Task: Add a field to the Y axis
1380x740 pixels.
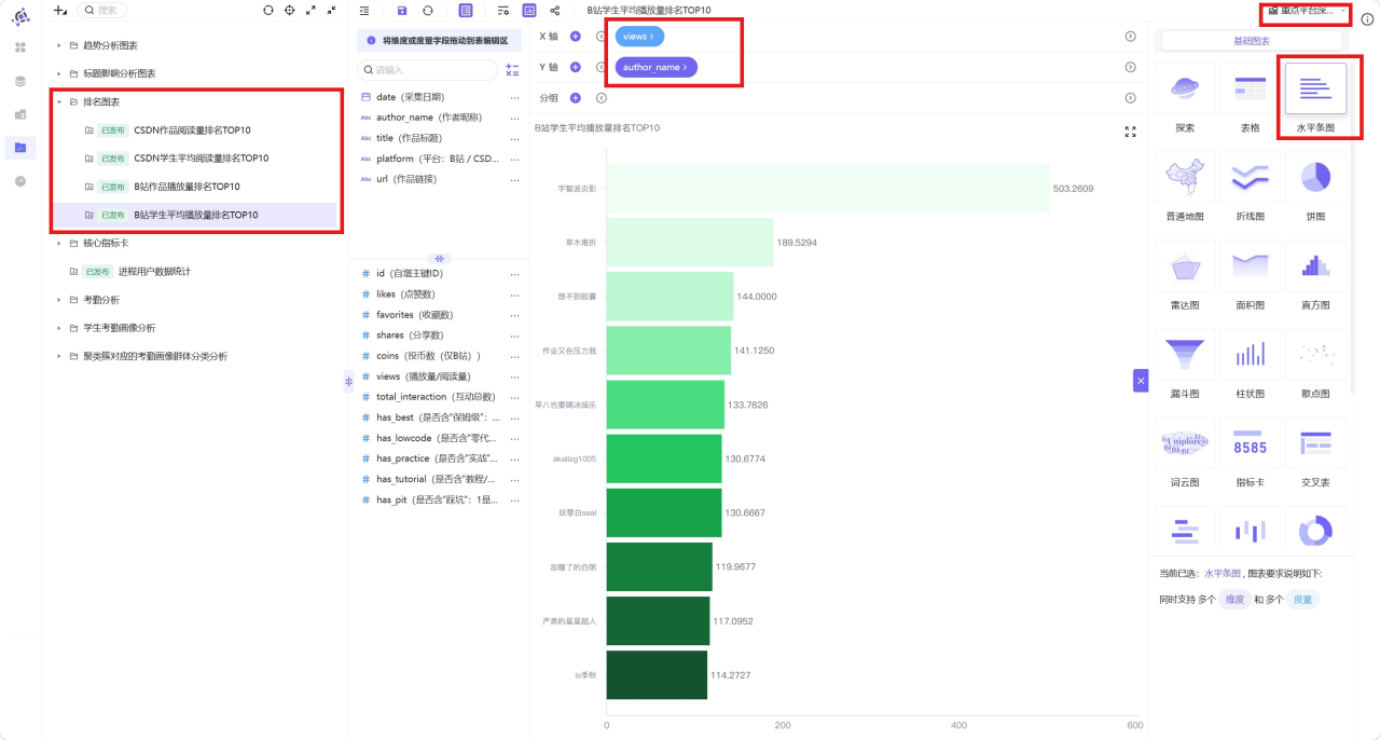Action: pyautogui.click(x=575, y=67)
